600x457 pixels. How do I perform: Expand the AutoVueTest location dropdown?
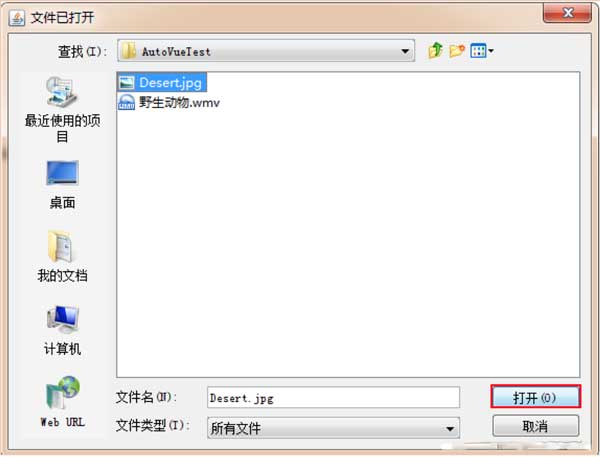click(x=405, y=51)
